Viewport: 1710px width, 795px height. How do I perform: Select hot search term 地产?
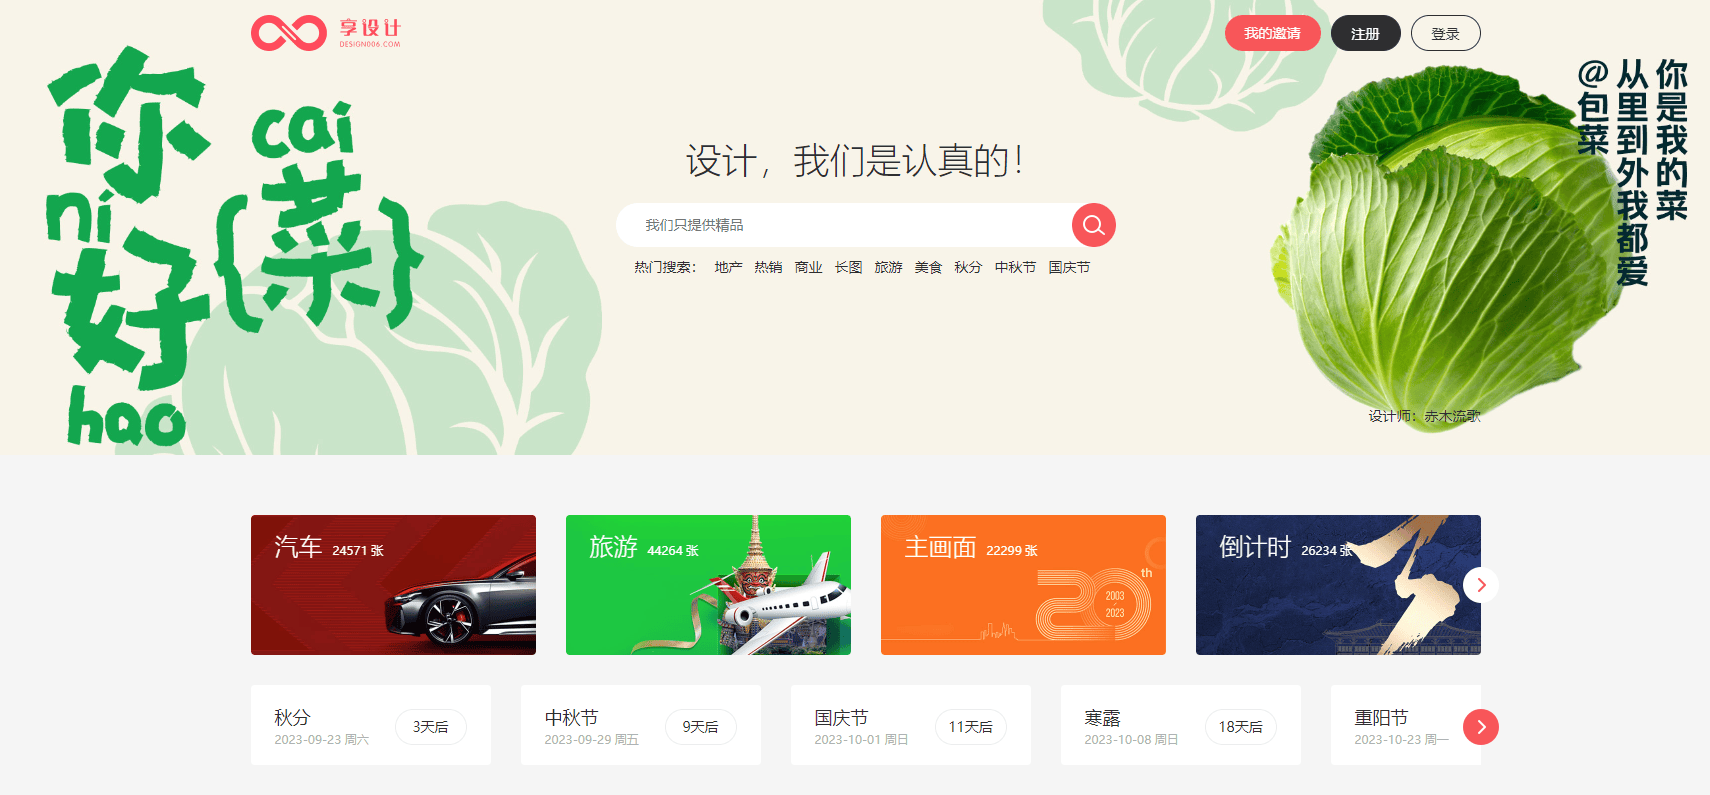coord(728,268)
